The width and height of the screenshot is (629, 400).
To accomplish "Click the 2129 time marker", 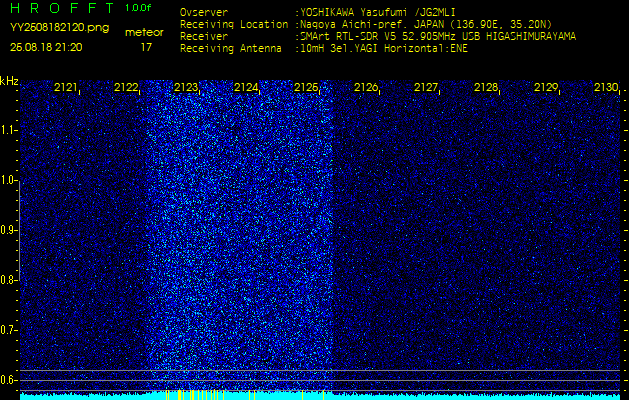I will (x=546, y=87).
